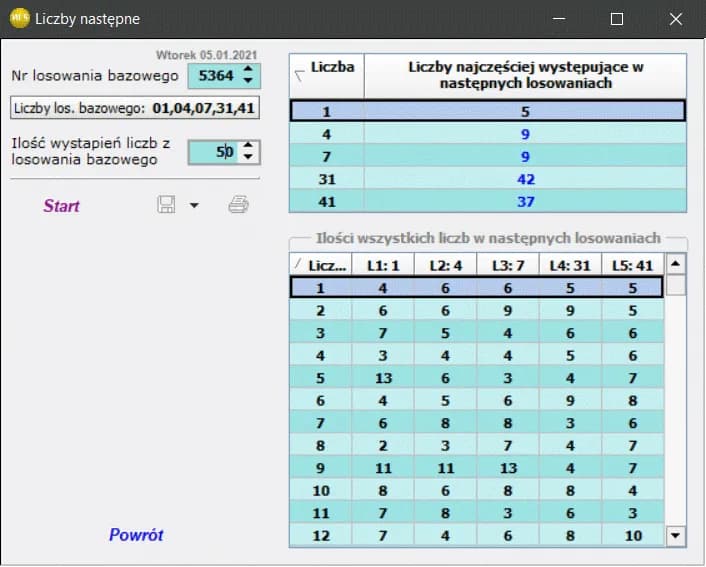Click the app logo in title bar
Screen dimensions: 706x567
18,19
